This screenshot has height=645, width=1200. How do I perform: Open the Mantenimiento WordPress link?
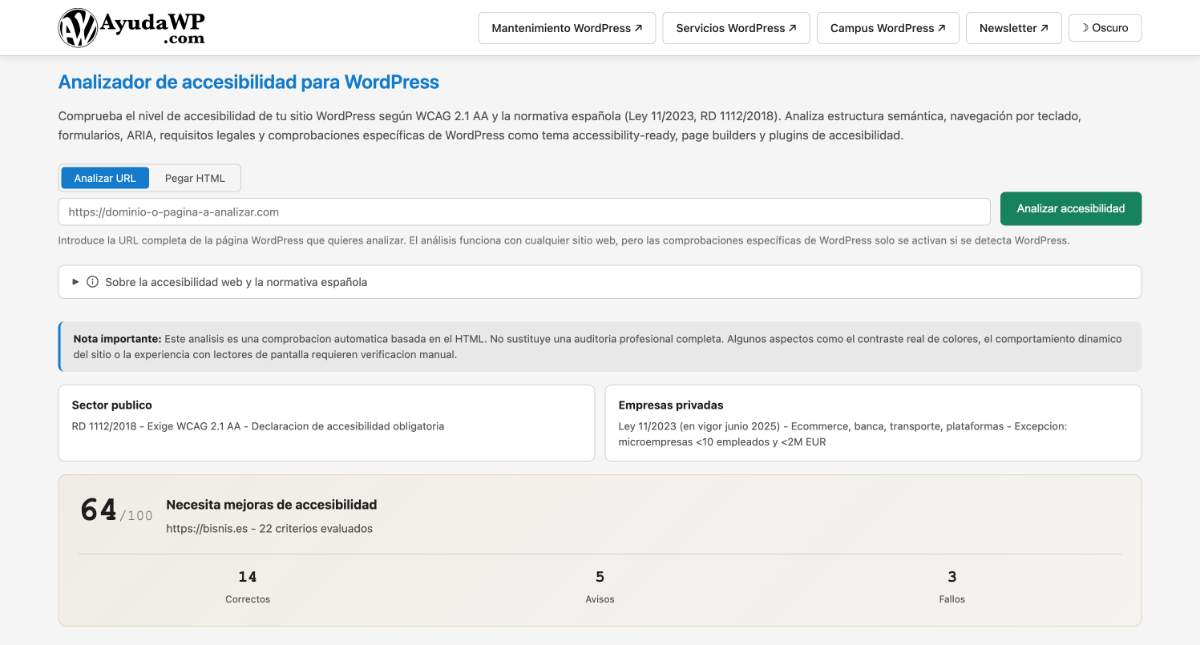pyautogui.click(x=567, y=28)
